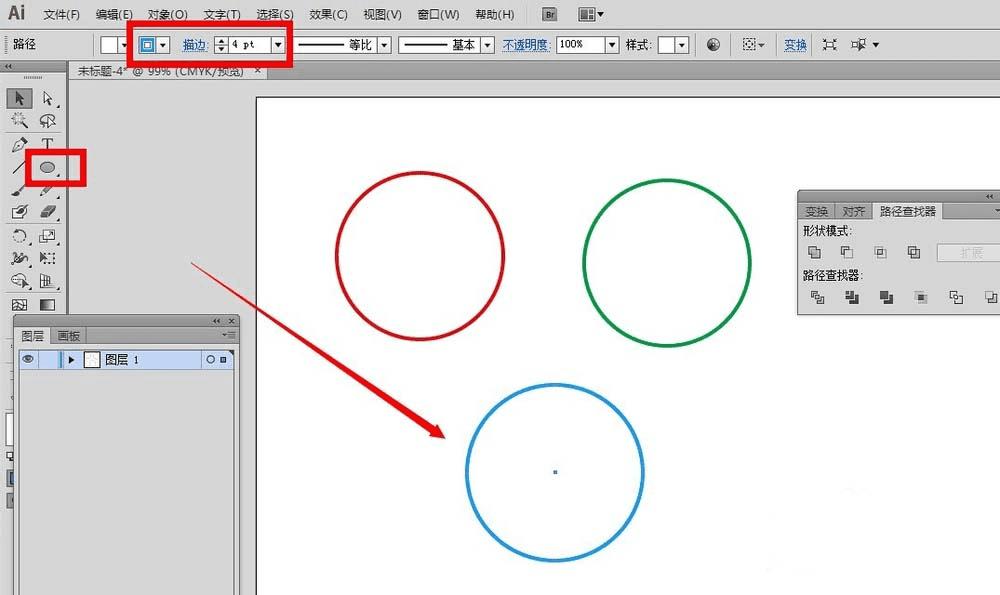Open the Recolor Artwork color wheel
Viewport: 1000px width, 595px height.
click(714, 45)
